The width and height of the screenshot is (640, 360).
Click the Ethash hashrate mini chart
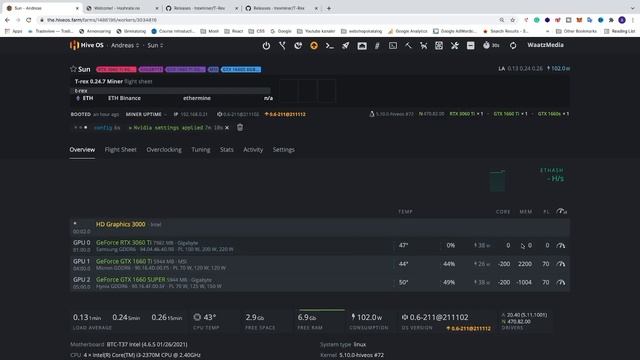click(497, 181)
